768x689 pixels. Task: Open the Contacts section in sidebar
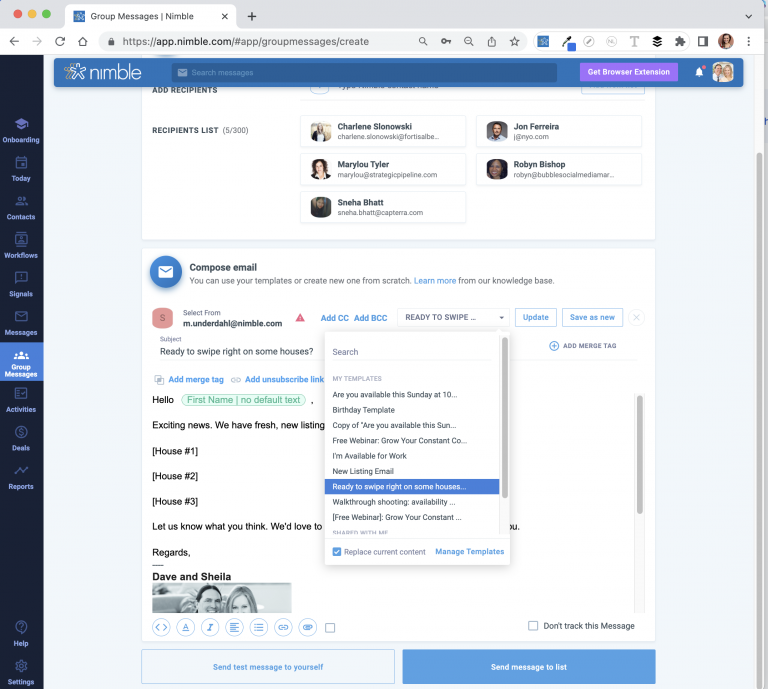[21, 207]
